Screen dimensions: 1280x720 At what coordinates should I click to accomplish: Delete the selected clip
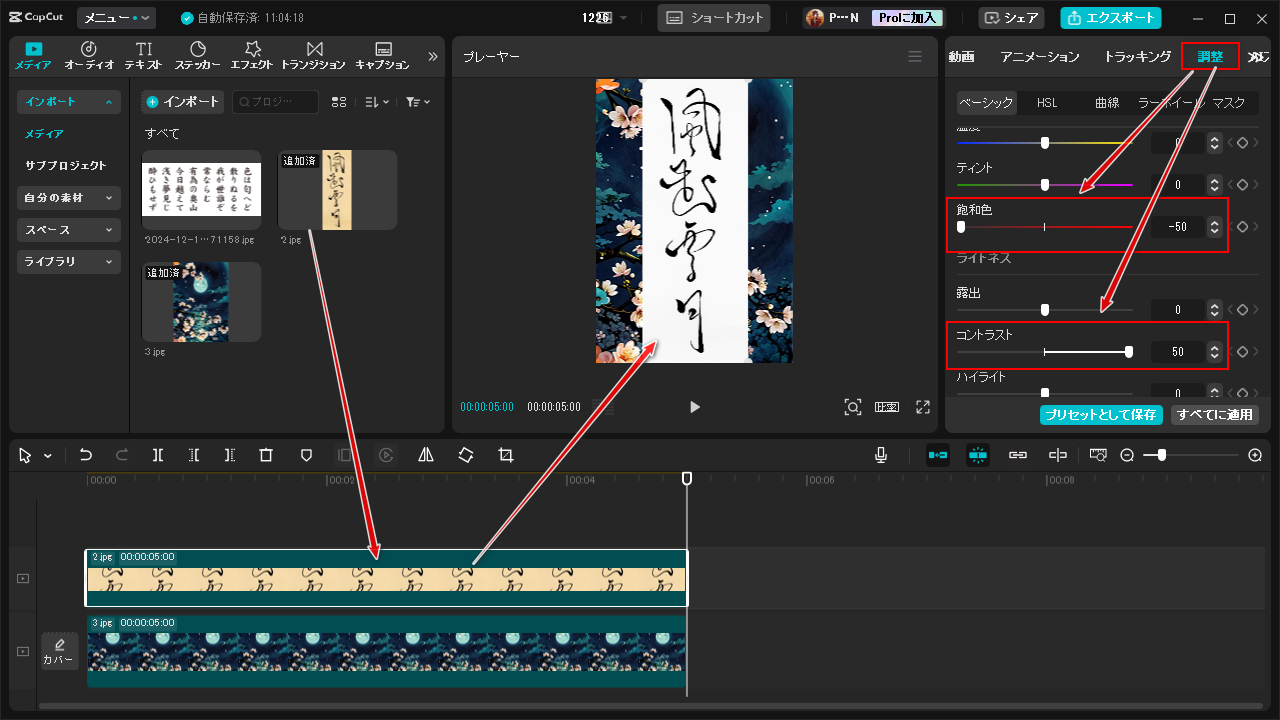pyautogui.click(x=266, y=455)
